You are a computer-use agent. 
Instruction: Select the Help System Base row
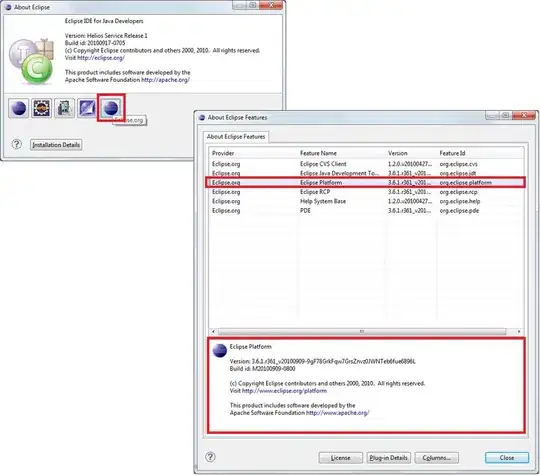tap(366, 201)
